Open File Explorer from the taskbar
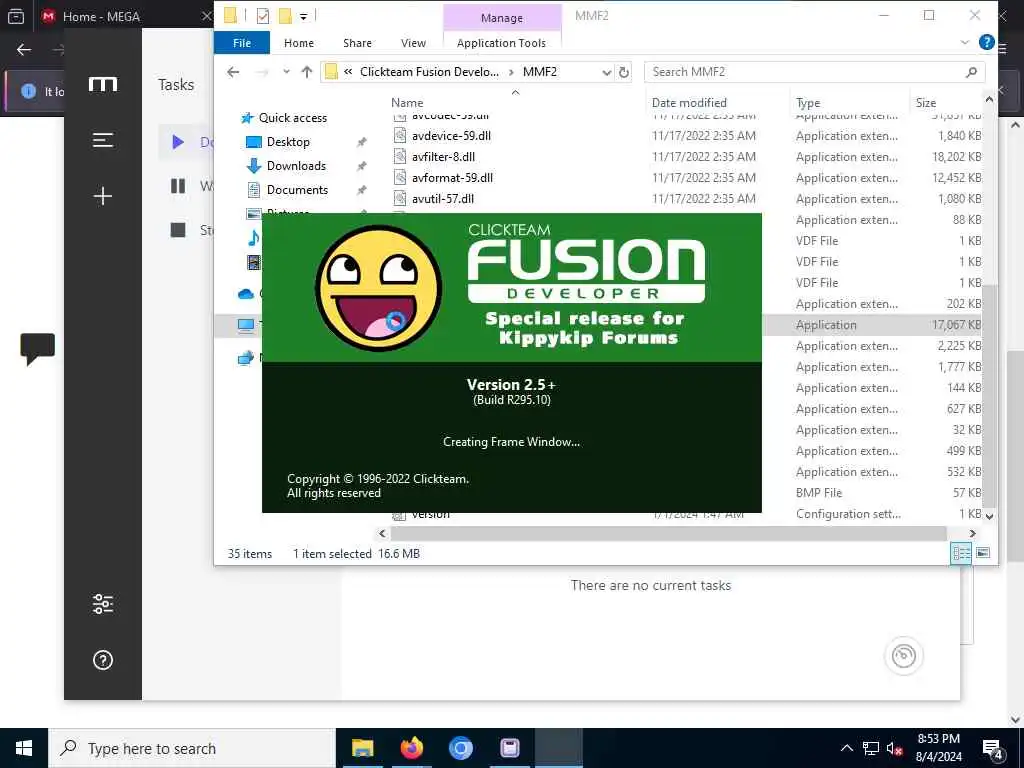 (362, 748)
